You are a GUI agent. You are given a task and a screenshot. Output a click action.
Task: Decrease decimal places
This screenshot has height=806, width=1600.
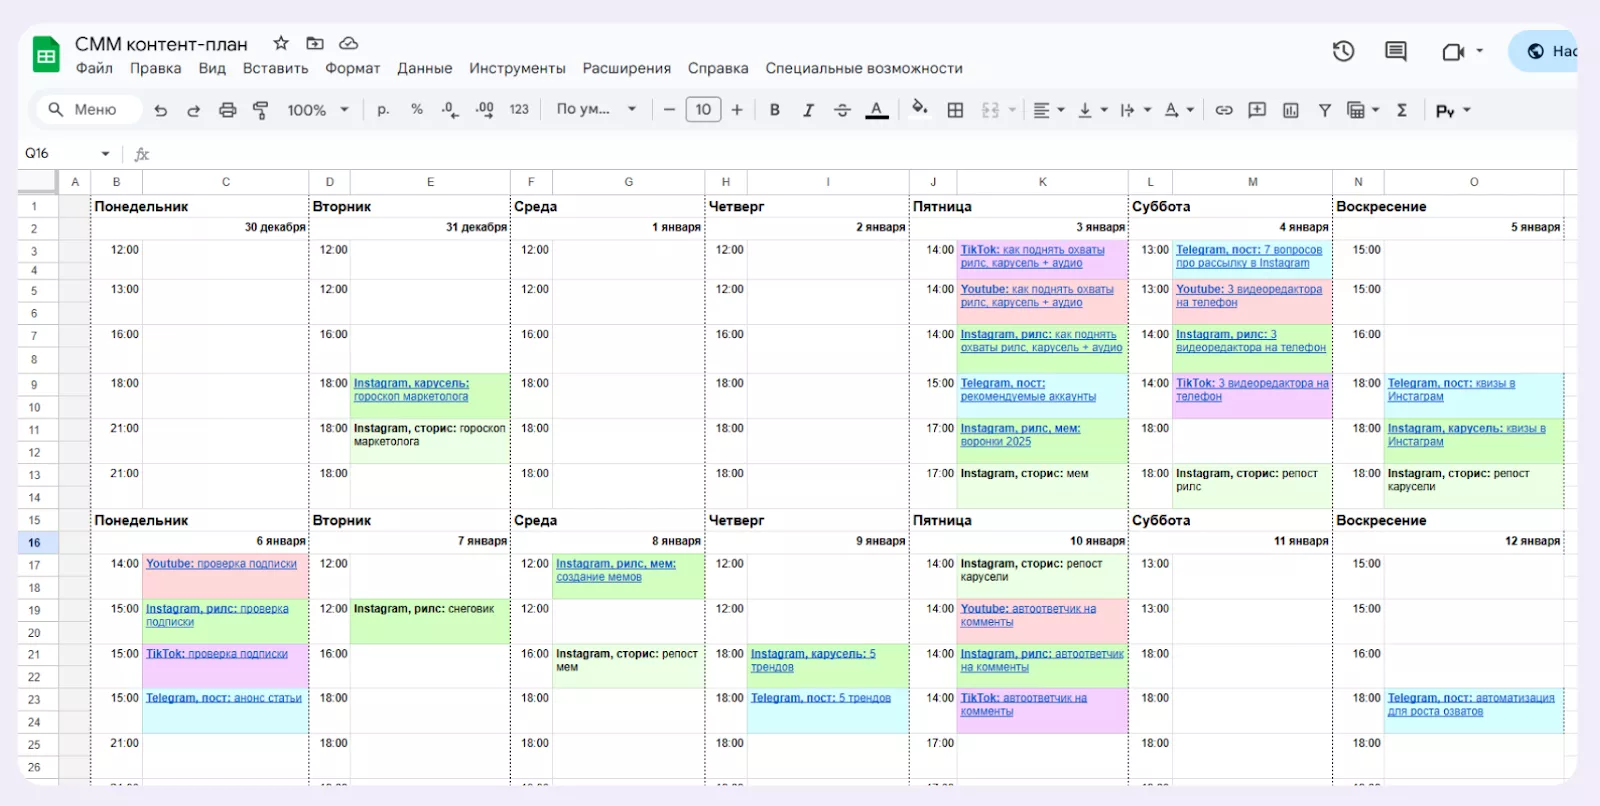coord(450,110)
